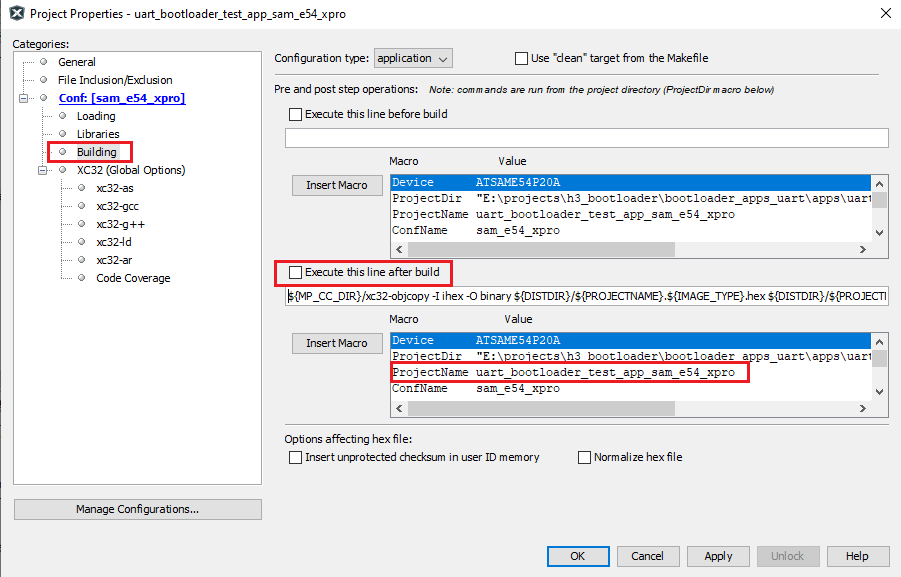Select the xc32-as assembler options
The height and width of the screenshot is (577, 901).
tap(113, 188)
